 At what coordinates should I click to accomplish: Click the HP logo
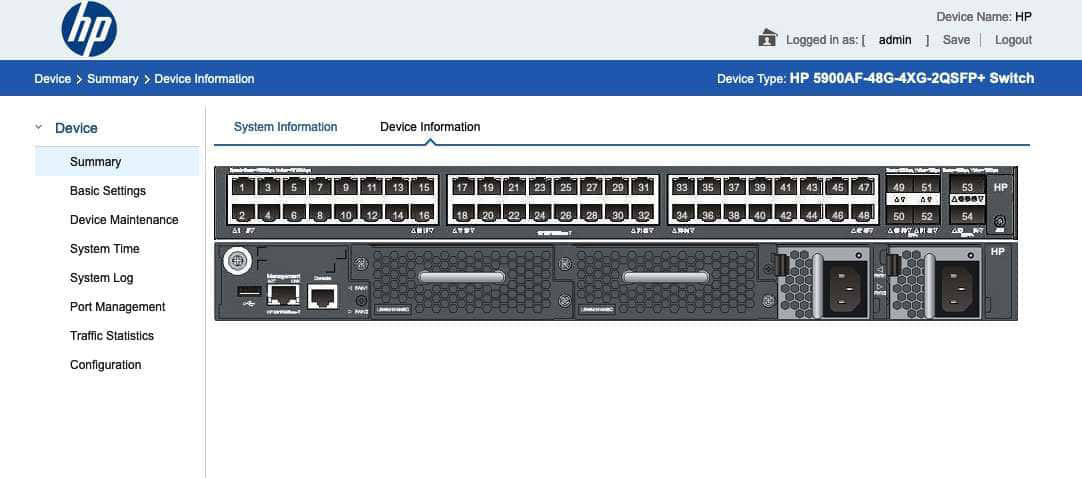pyautogui.click(x=89, y=29)
